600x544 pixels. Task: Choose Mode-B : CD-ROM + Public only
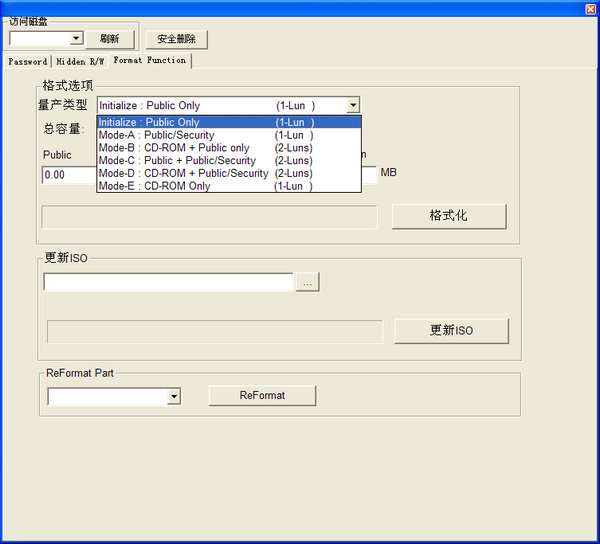pyautogui.click(x=229, y=148)
